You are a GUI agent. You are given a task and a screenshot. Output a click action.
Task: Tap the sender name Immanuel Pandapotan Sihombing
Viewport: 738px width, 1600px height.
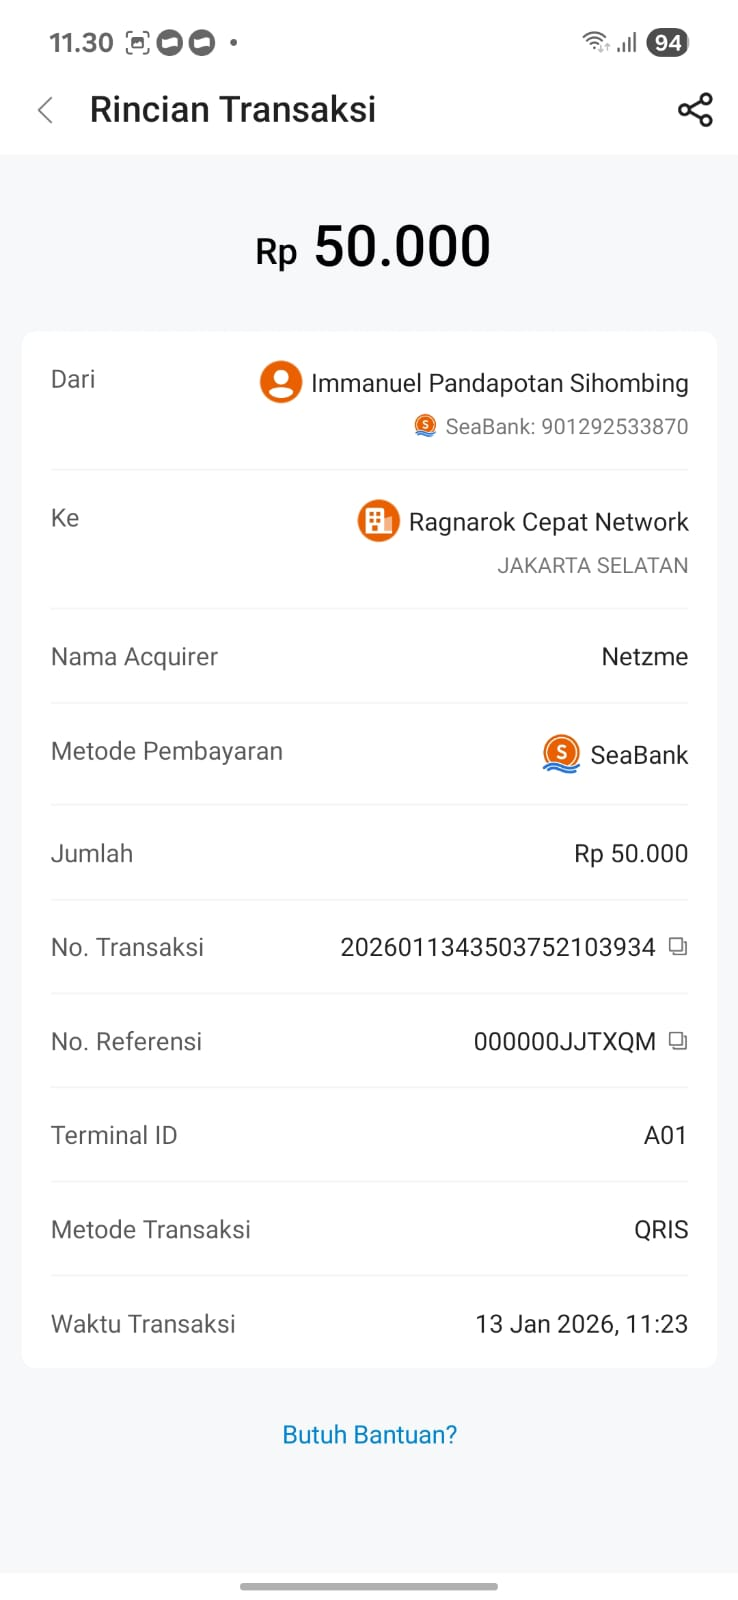point(499,383)
